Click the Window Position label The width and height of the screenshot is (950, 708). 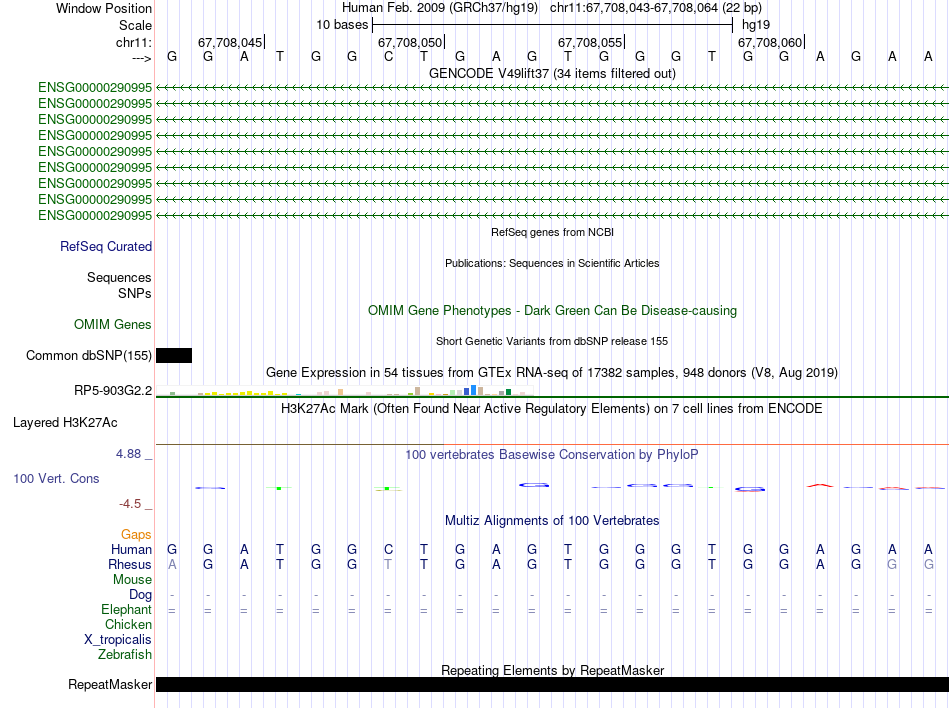104,8
